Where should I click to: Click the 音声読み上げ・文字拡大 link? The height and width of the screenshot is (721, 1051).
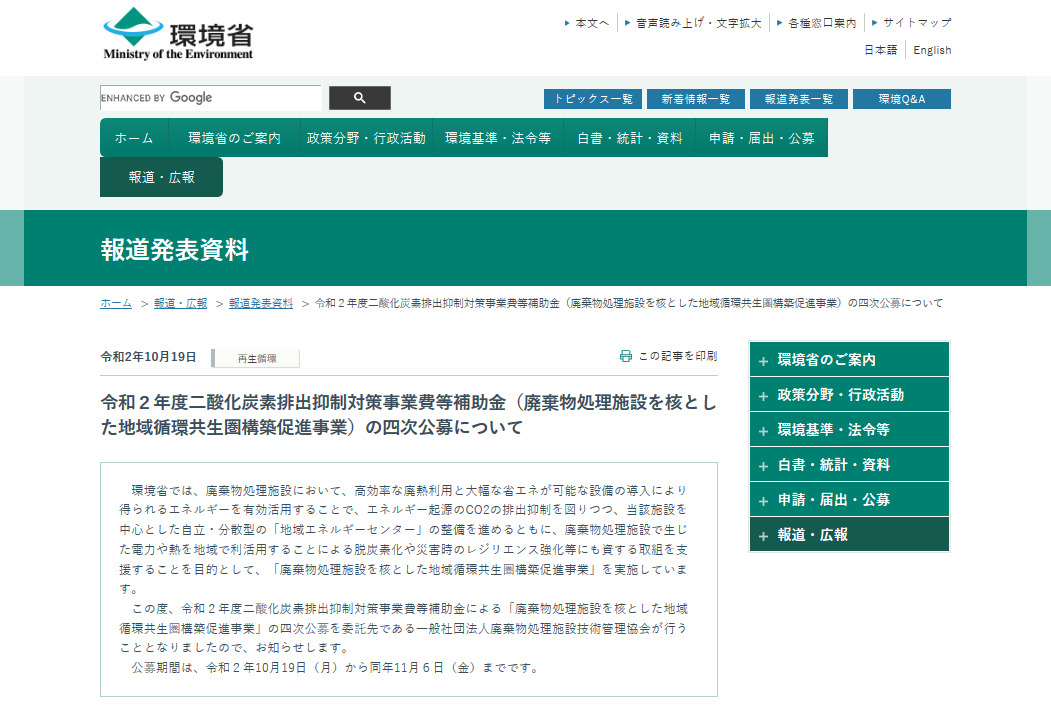click(x=698, y=22)
